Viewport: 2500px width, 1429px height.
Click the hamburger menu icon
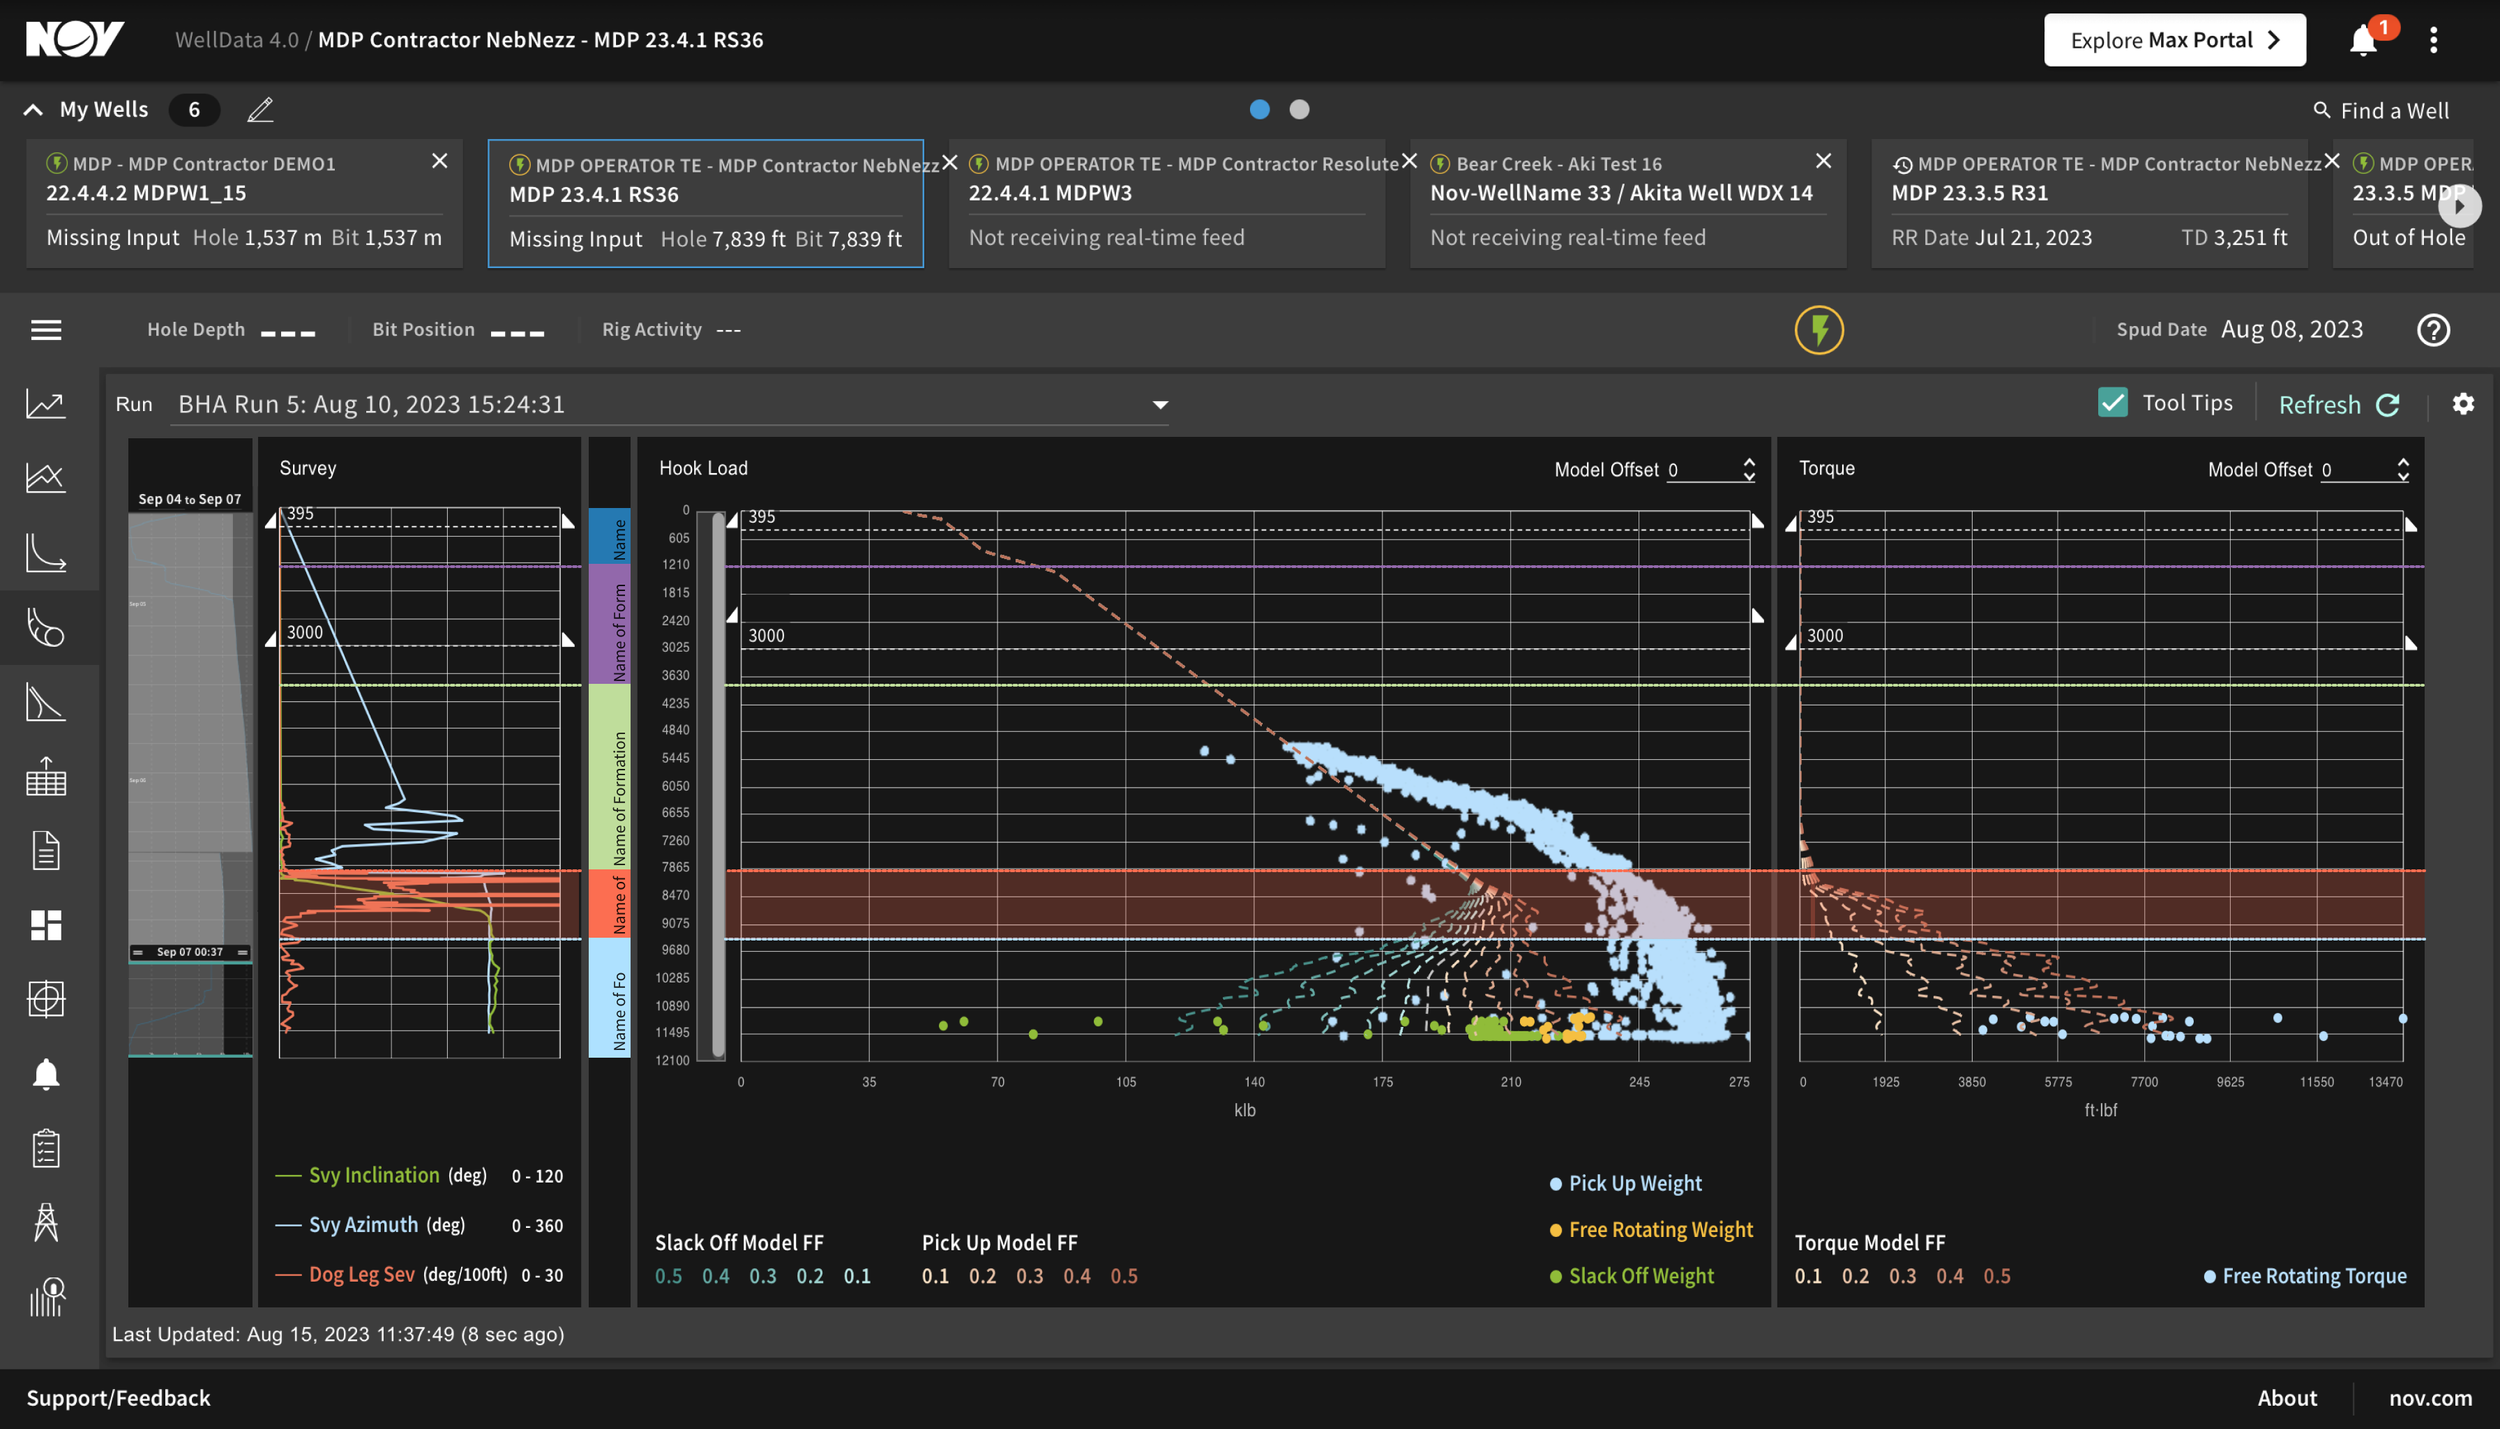pos(46,329)
